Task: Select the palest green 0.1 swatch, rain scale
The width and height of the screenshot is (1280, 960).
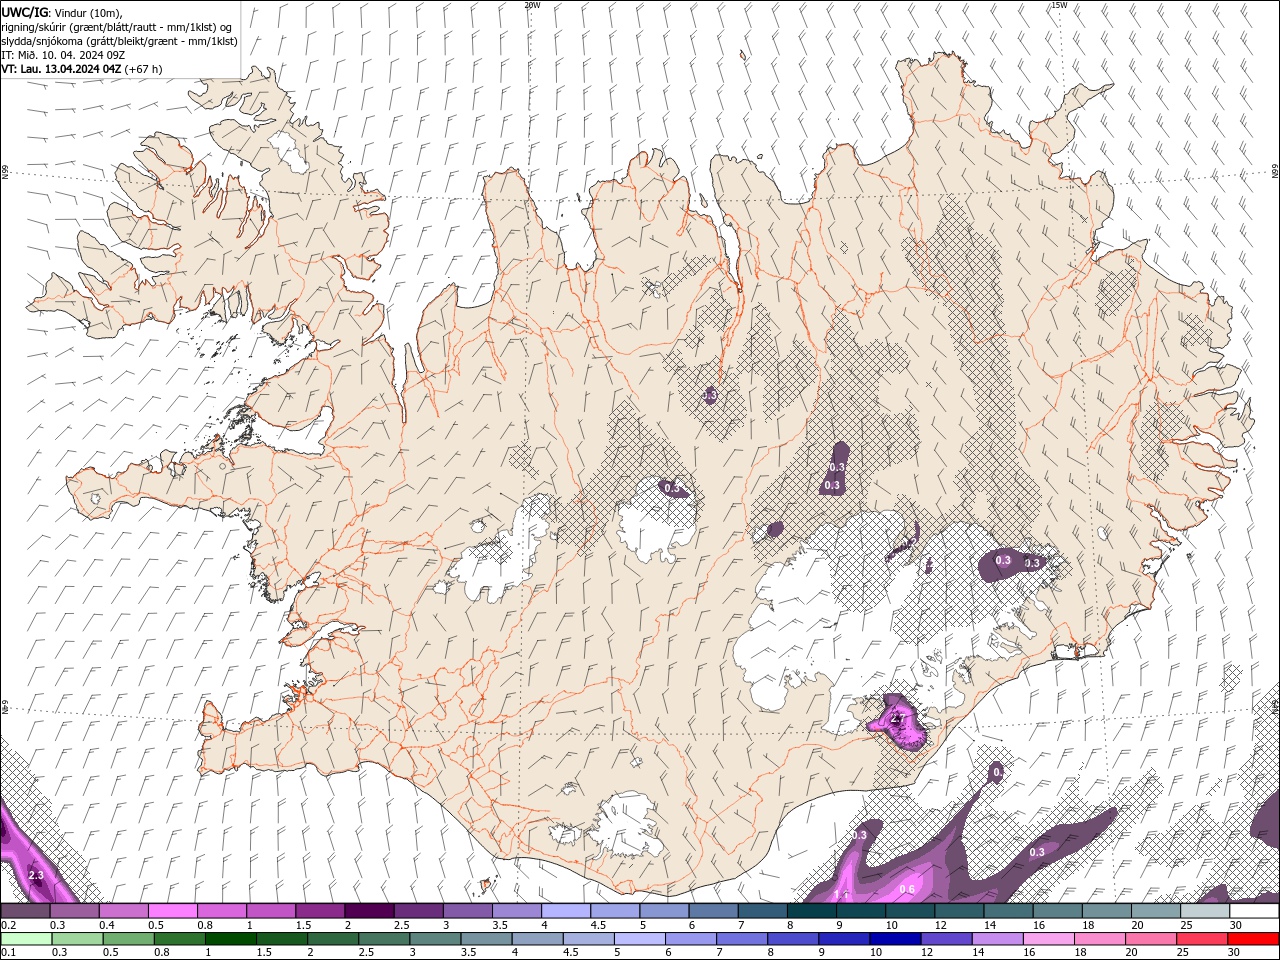Action: point(26,939)
